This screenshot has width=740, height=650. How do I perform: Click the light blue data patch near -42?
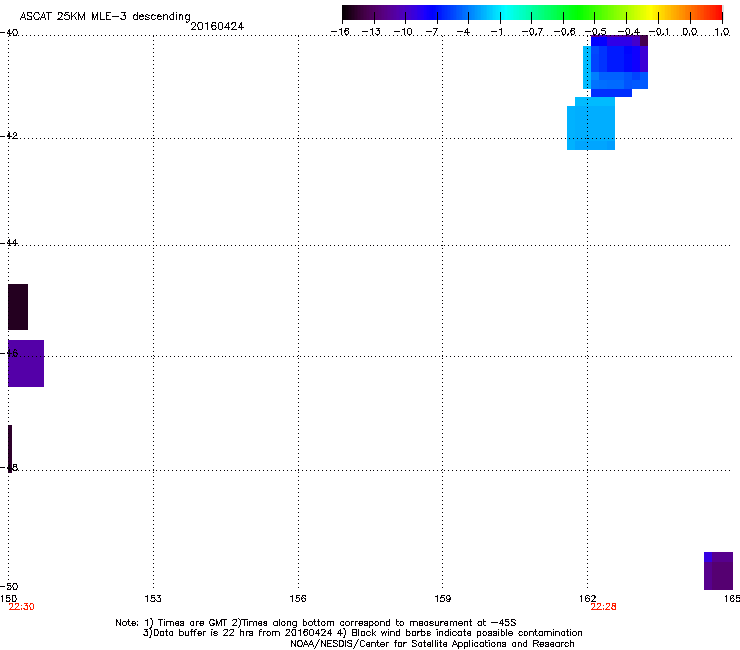591,124
